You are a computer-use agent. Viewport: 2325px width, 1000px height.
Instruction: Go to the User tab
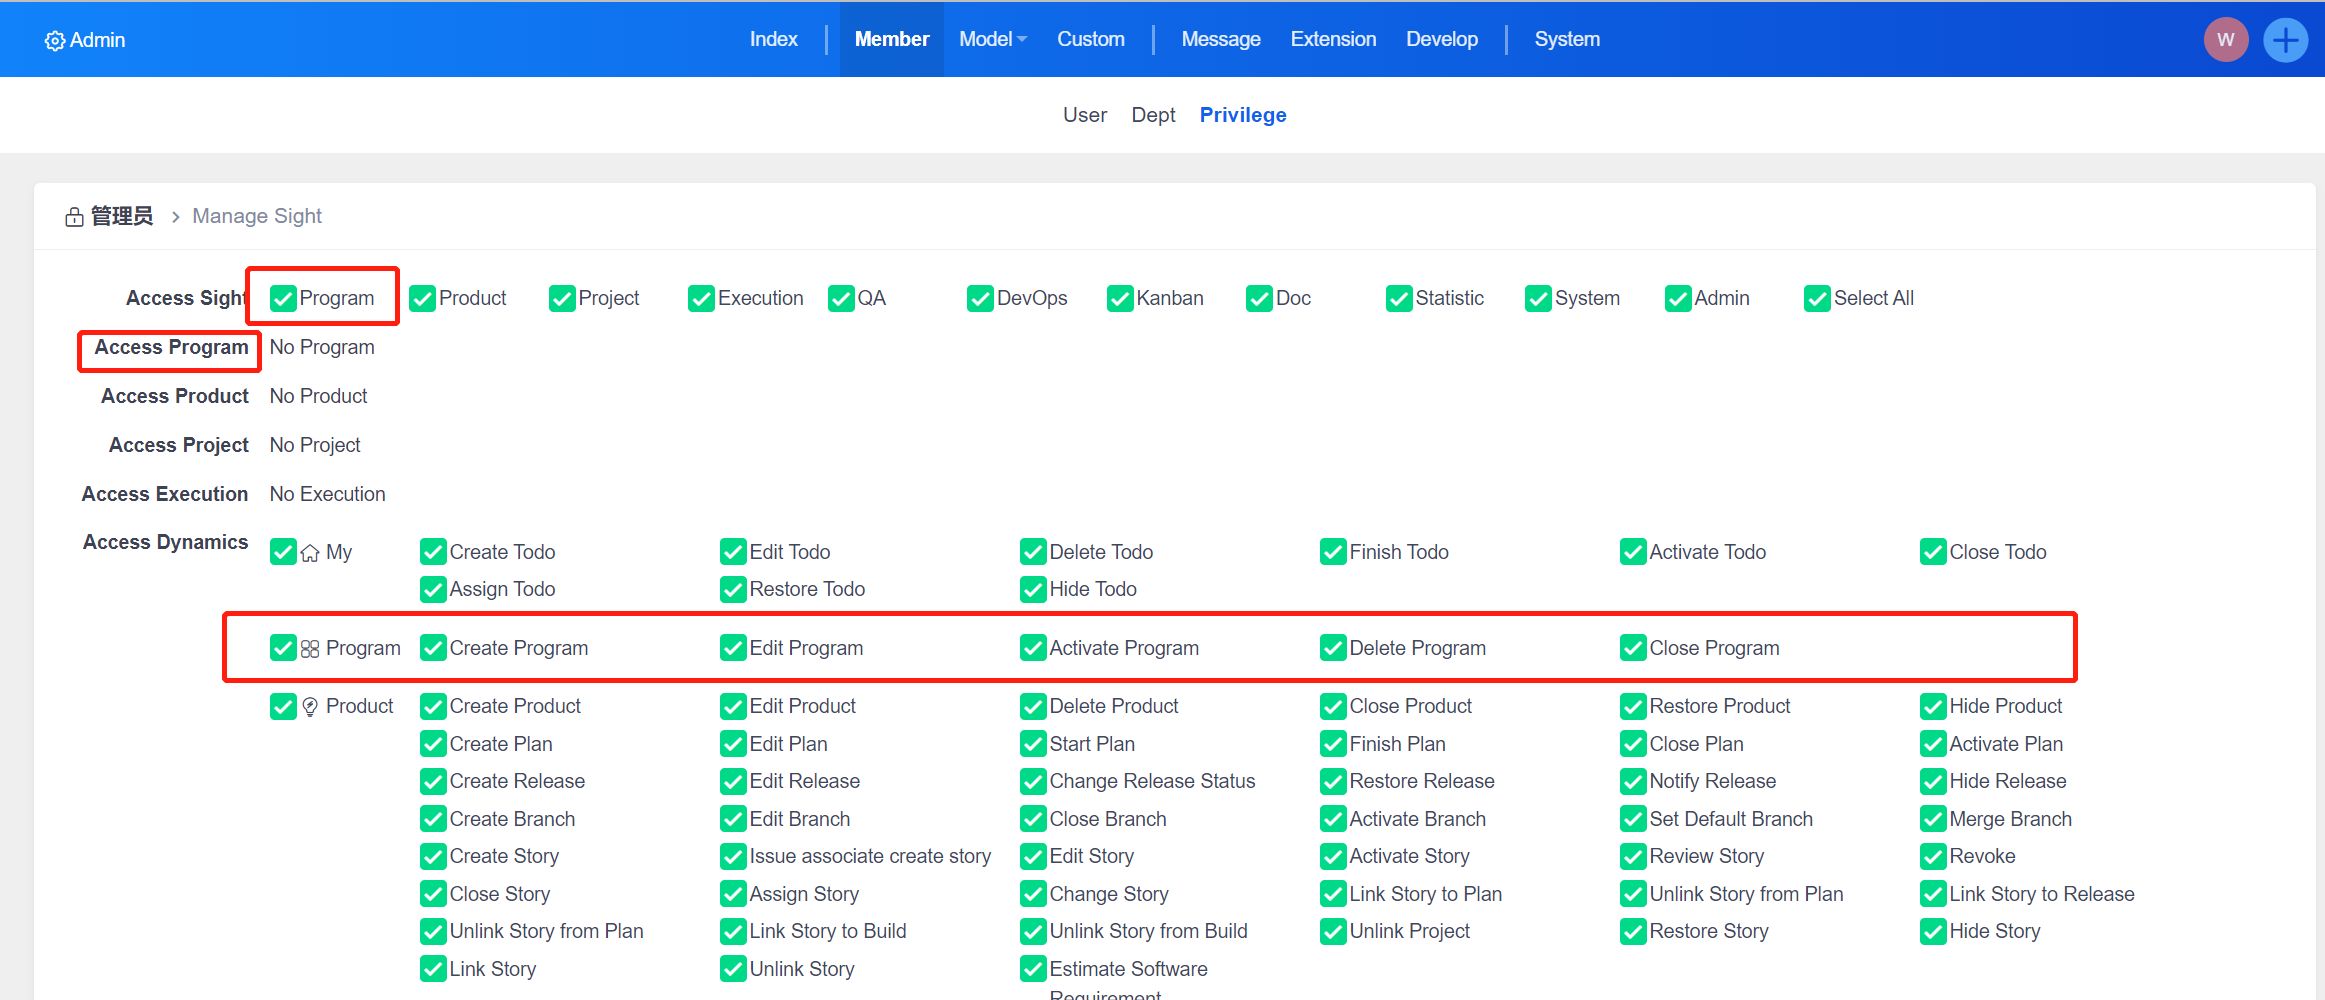click(x=1084, y=115)
